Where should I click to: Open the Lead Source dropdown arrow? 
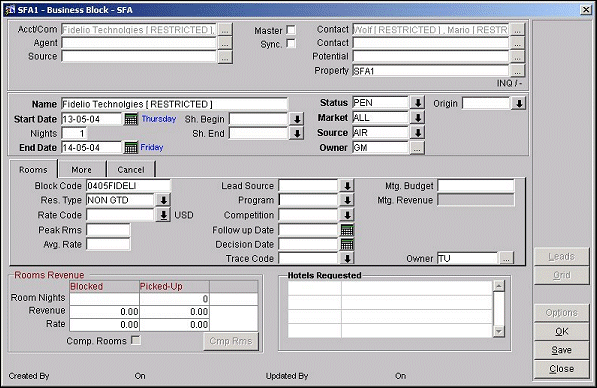click(x=347, y=186)
